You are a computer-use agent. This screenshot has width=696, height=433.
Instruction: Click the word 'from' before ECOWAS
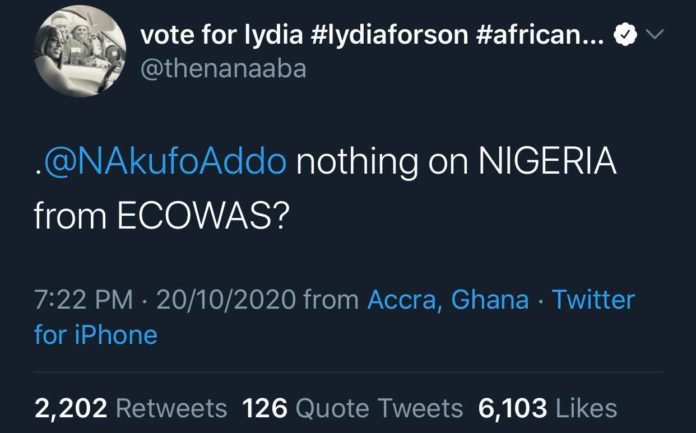click(70, 217)
